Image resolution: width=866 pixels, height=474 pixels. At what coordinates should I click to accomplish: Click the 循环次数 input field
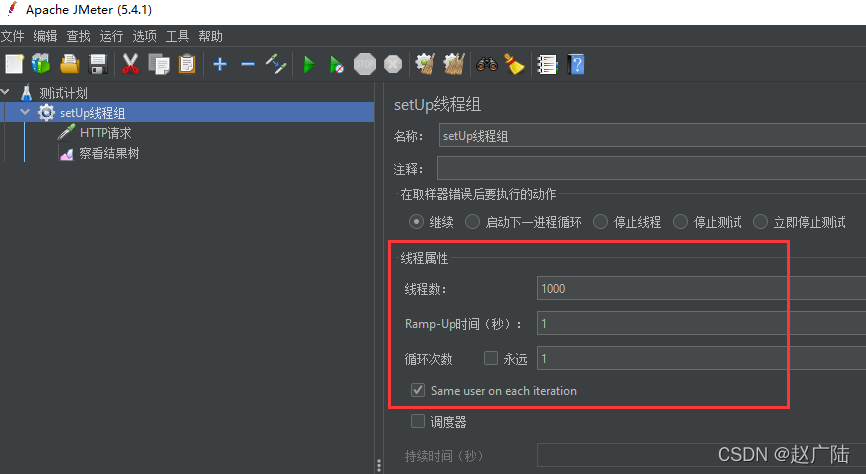coord(701,359)
